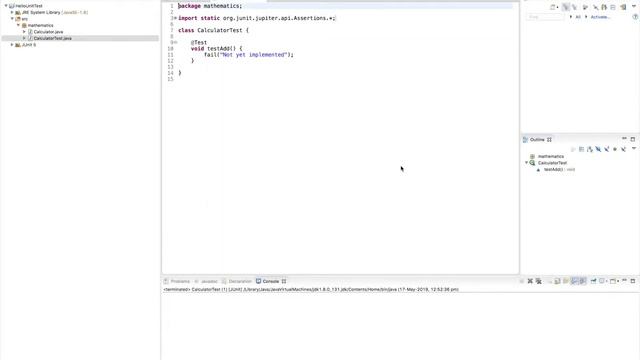Viewport: 640px width, 360px height.
Task: Expand the Calculator.java node
Action: click(x=24, y=31)
